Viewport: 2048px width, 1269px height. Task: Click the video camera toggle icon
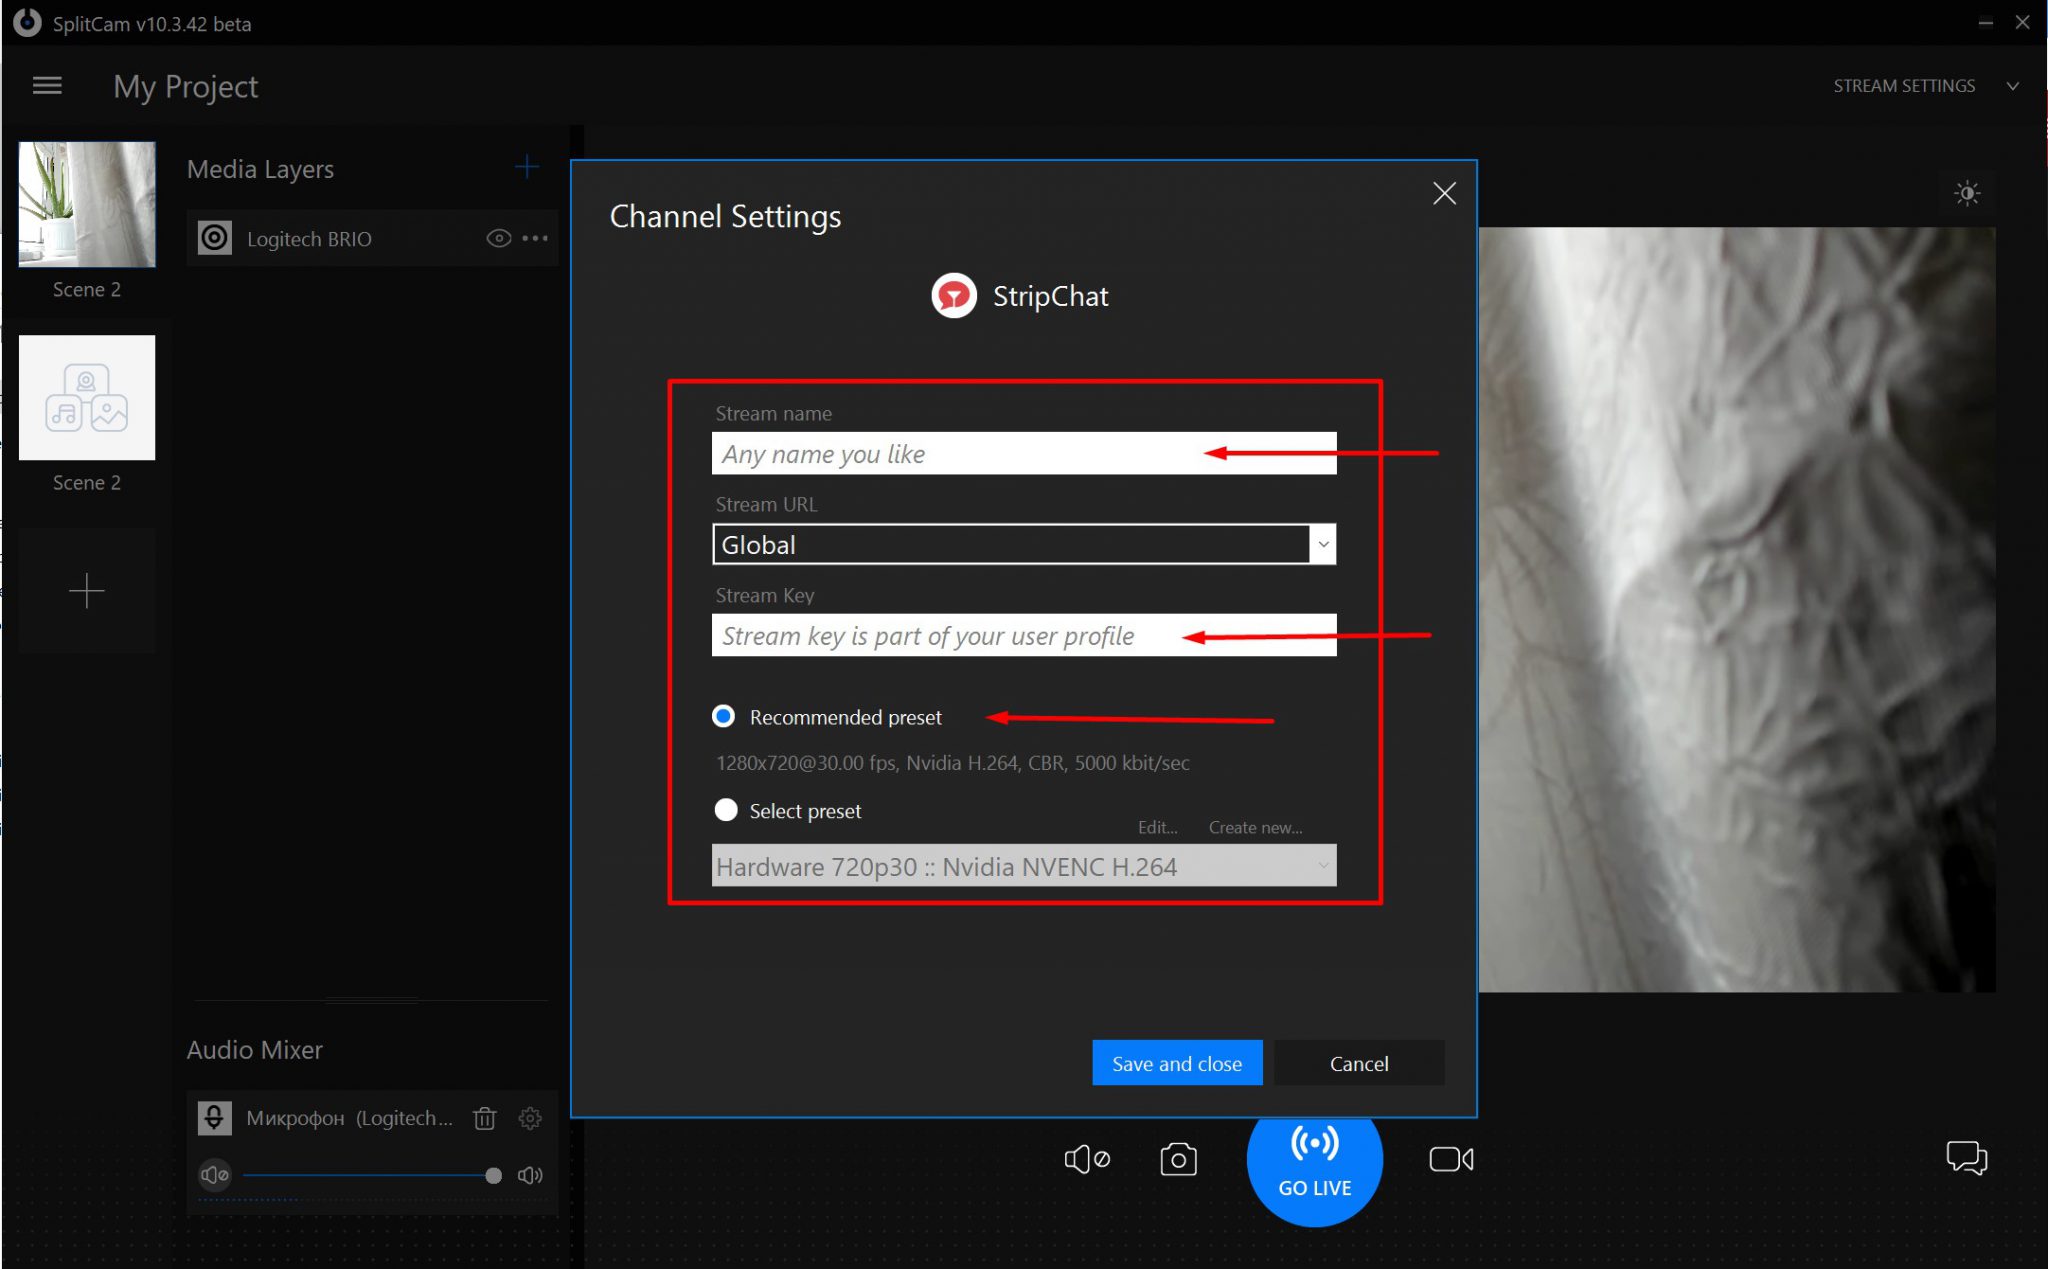click(1450, 1156)
